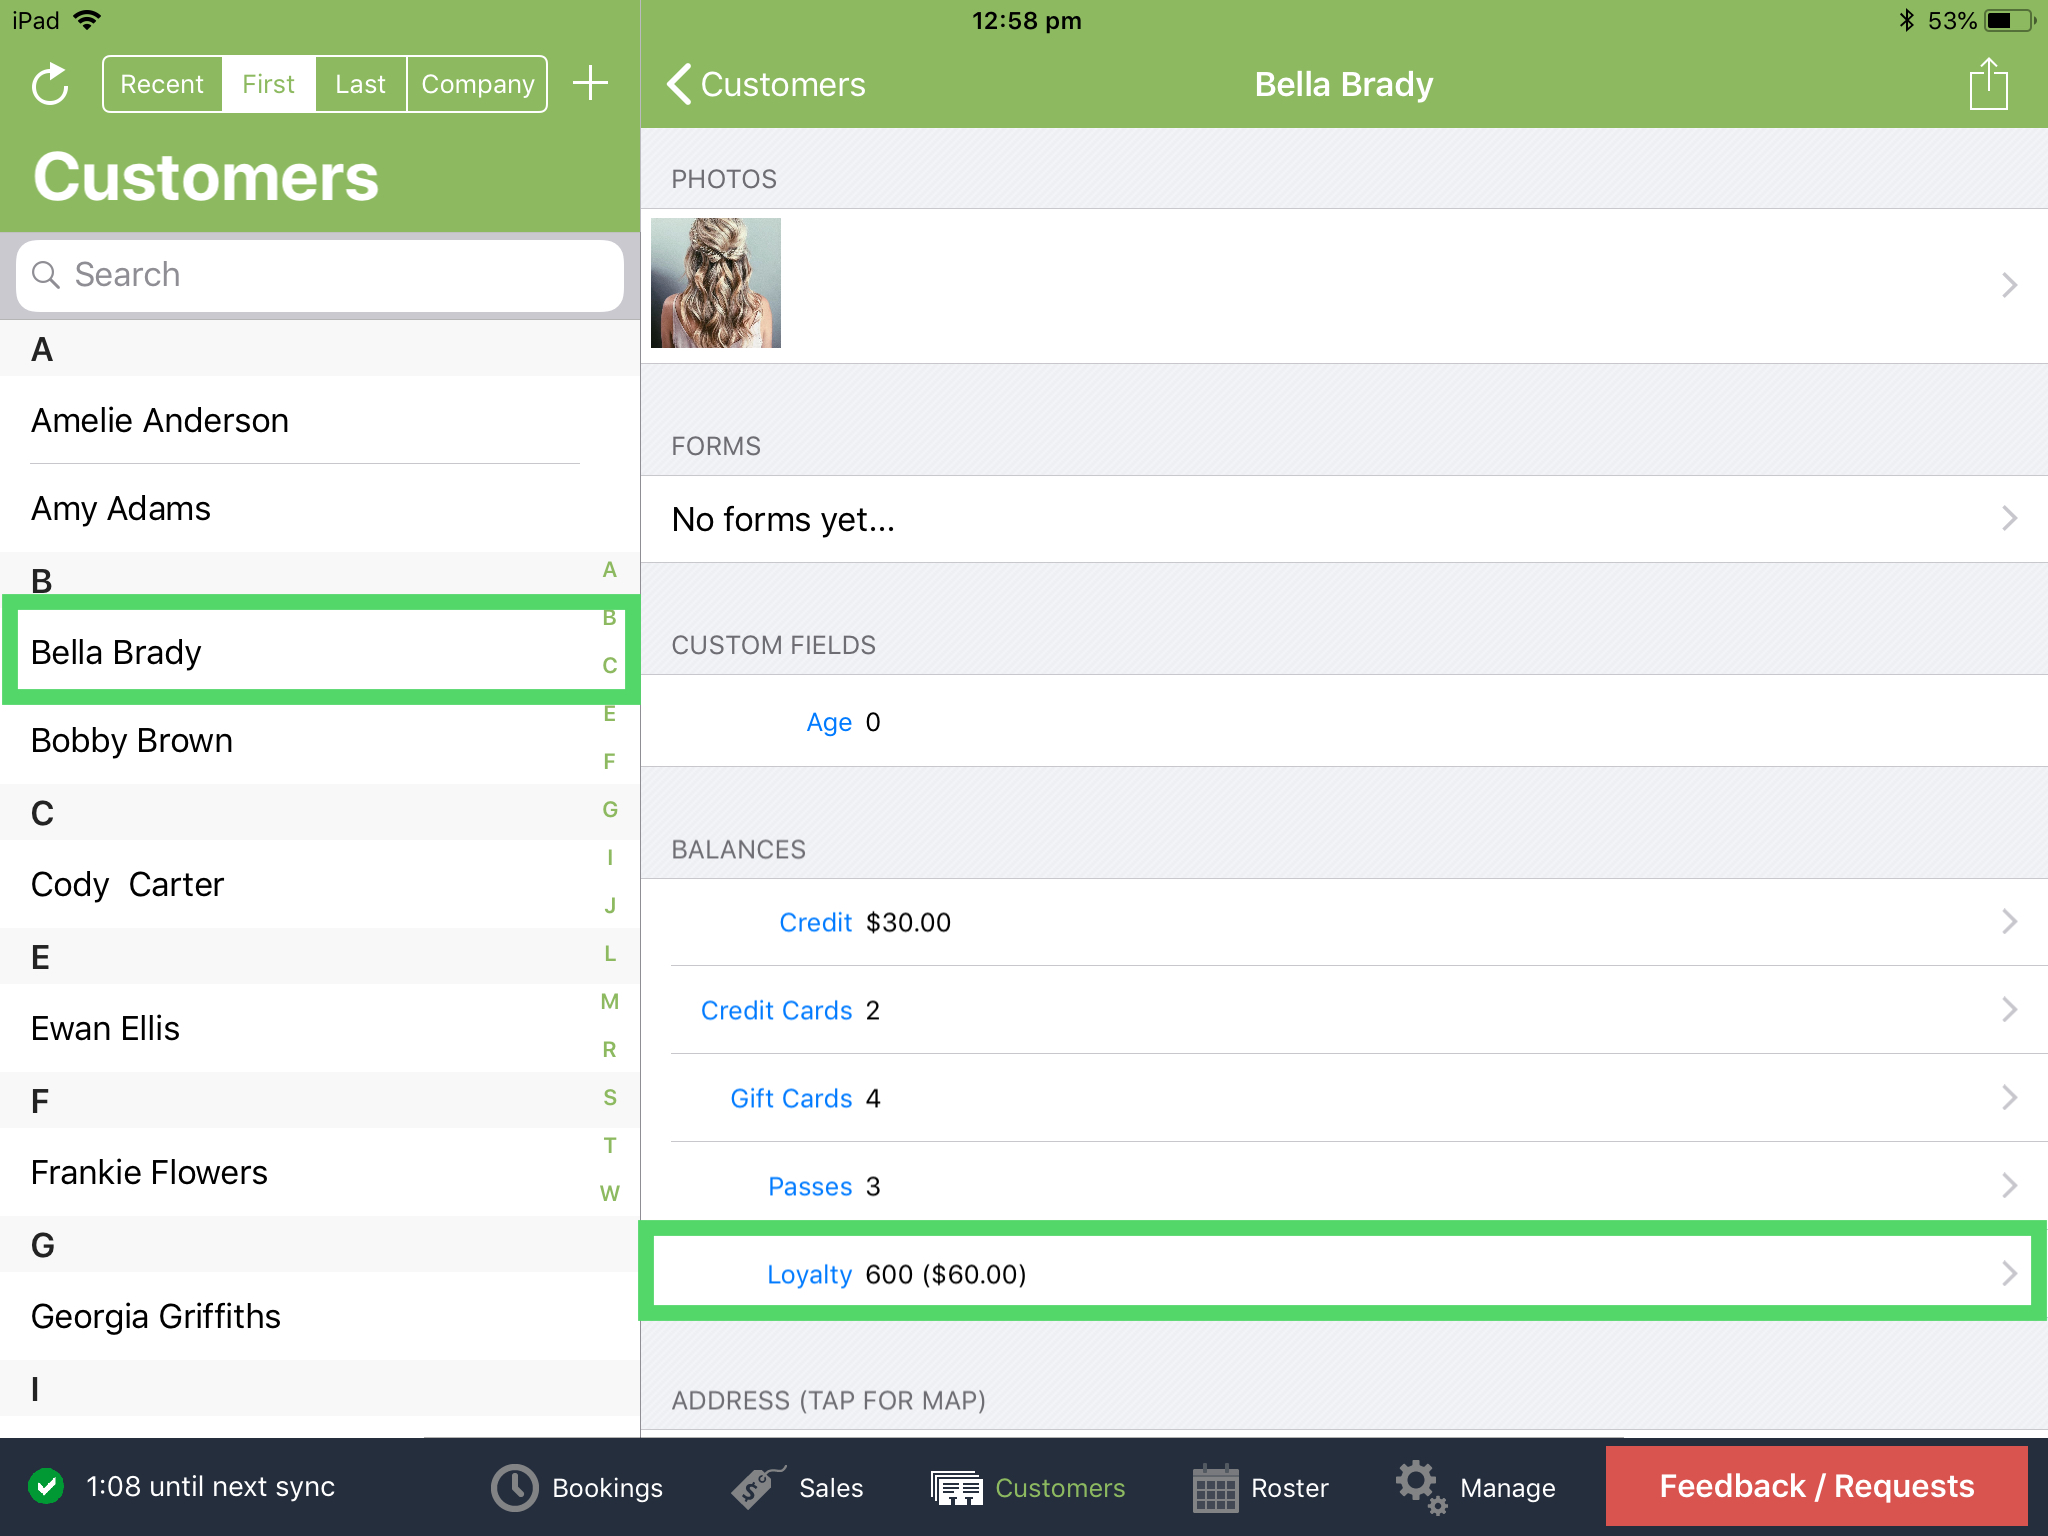
Task: Click the Feedback / Requests button
Action: pyautogui.click(x=1816, y=1486)
